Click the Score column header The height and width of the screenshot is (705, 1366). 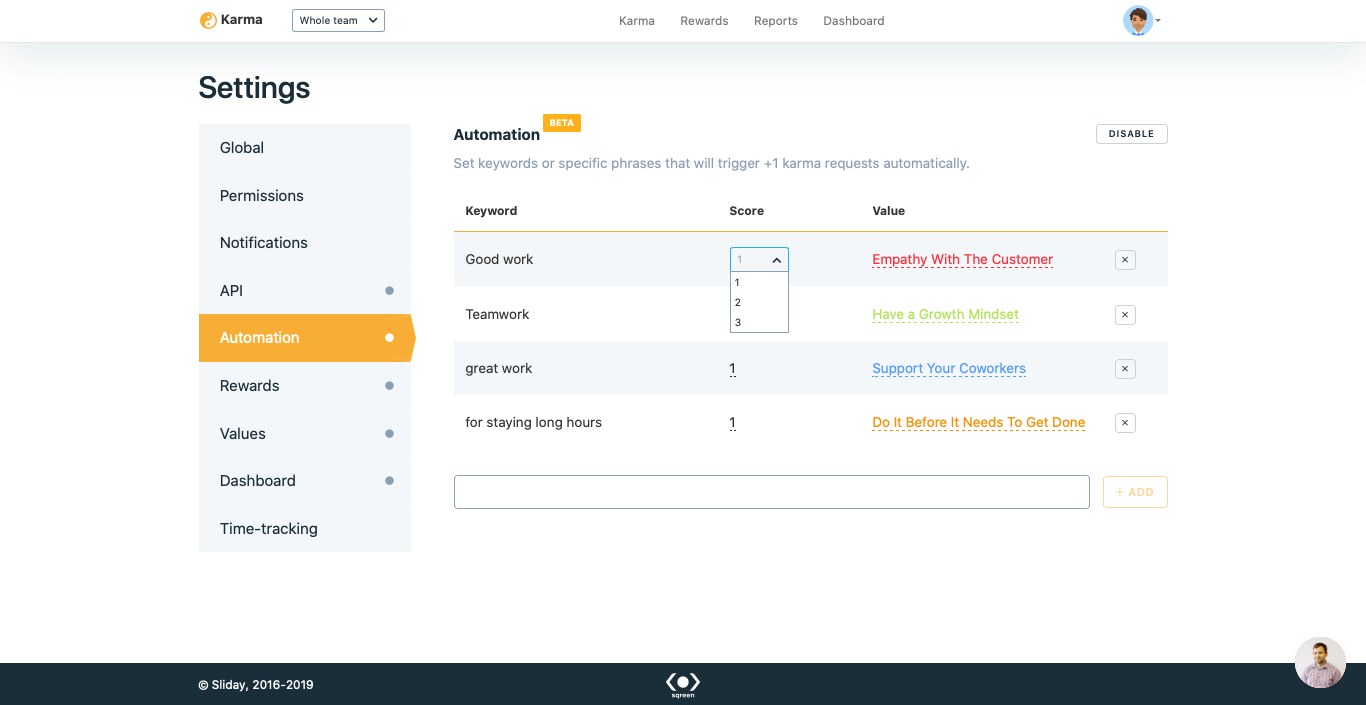click(x=746, y=211)
